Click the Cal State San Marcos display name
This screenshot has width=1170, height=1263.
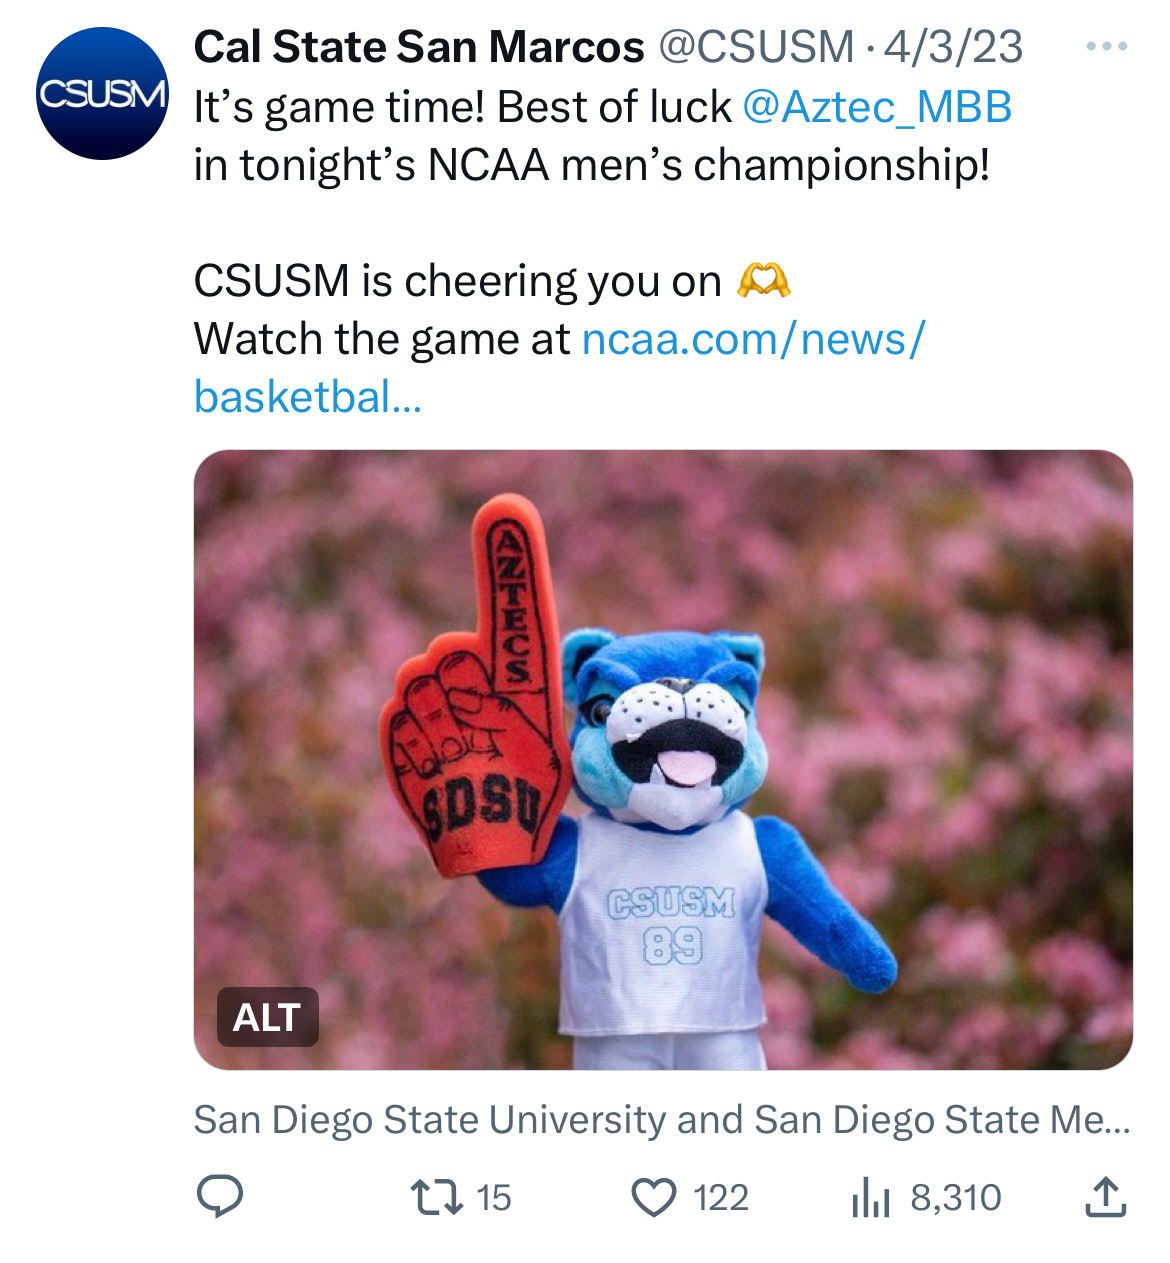click(x=418, y=47)
